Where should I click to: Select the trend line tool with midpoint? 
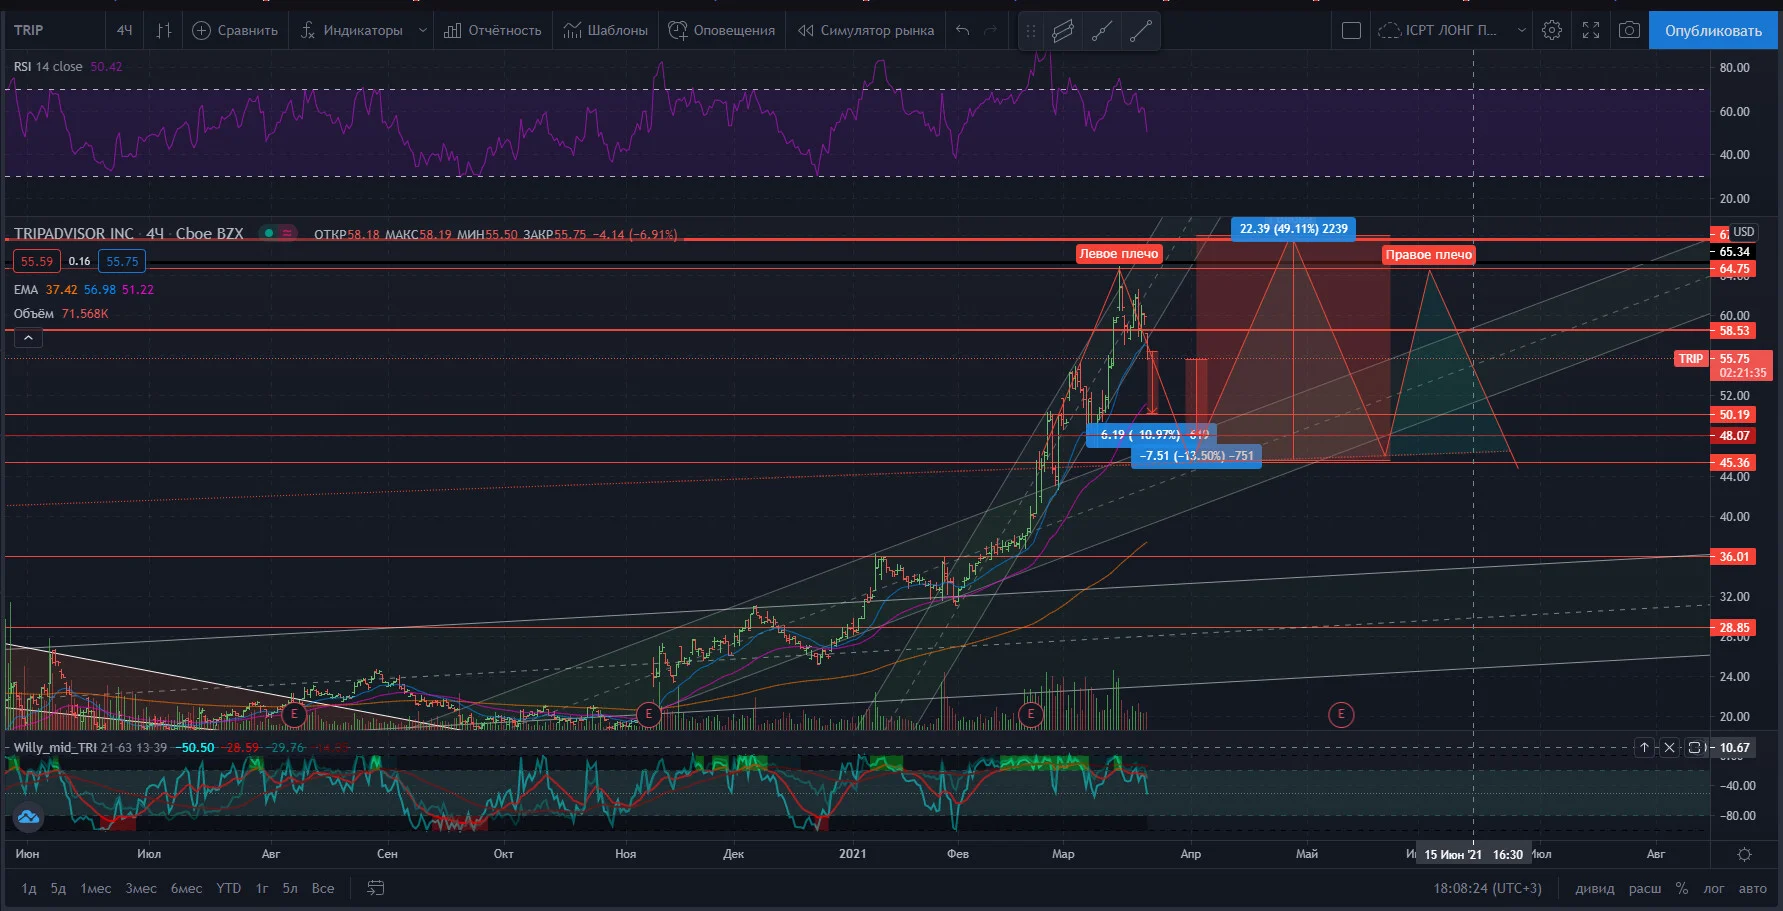(1102, 31)
